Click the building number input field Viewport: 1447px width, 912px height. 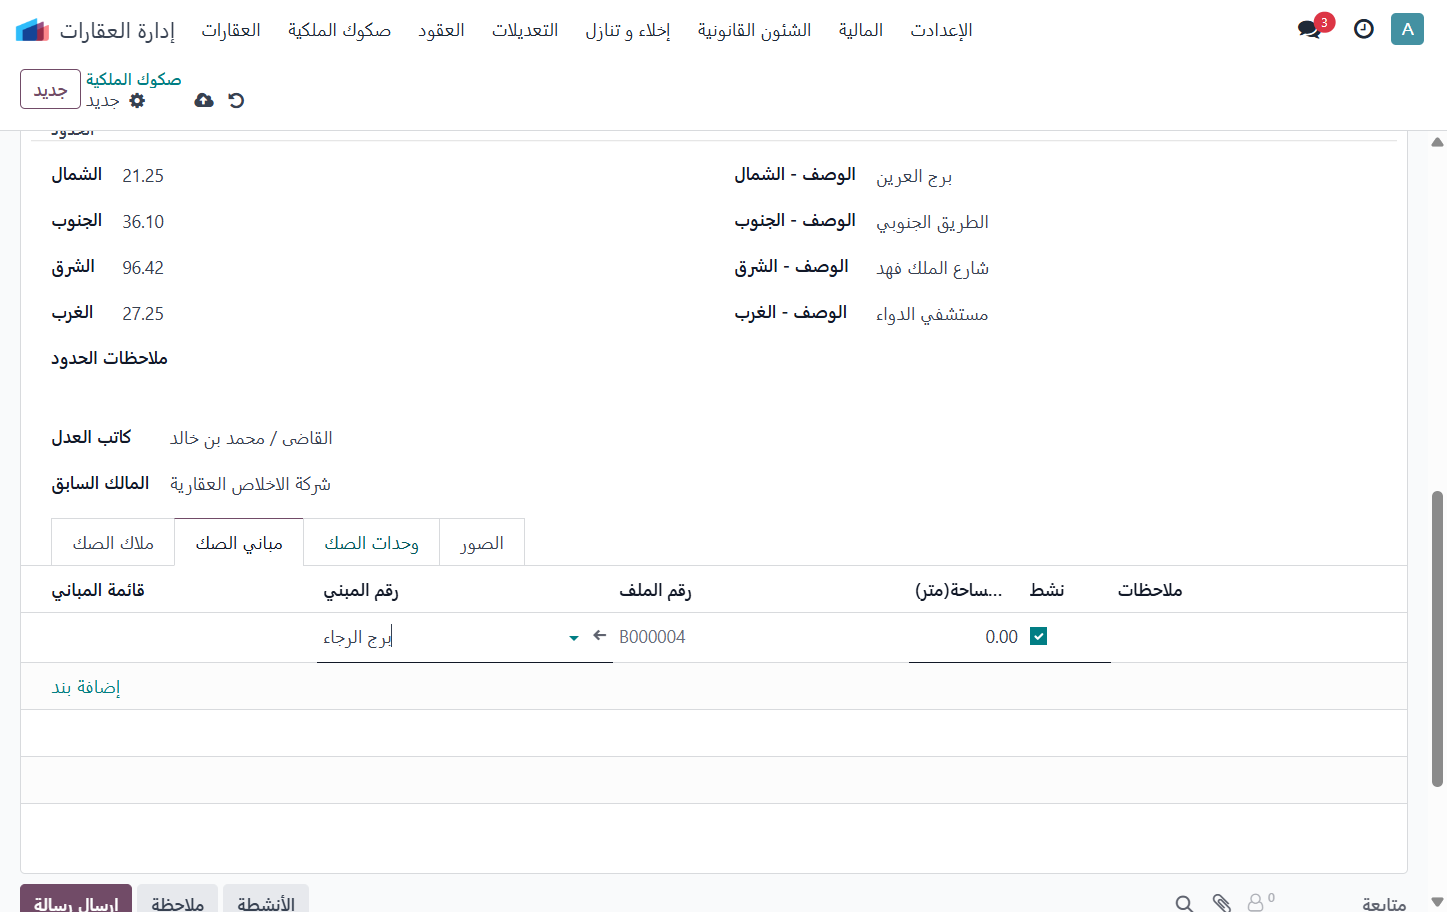(441, 637)
